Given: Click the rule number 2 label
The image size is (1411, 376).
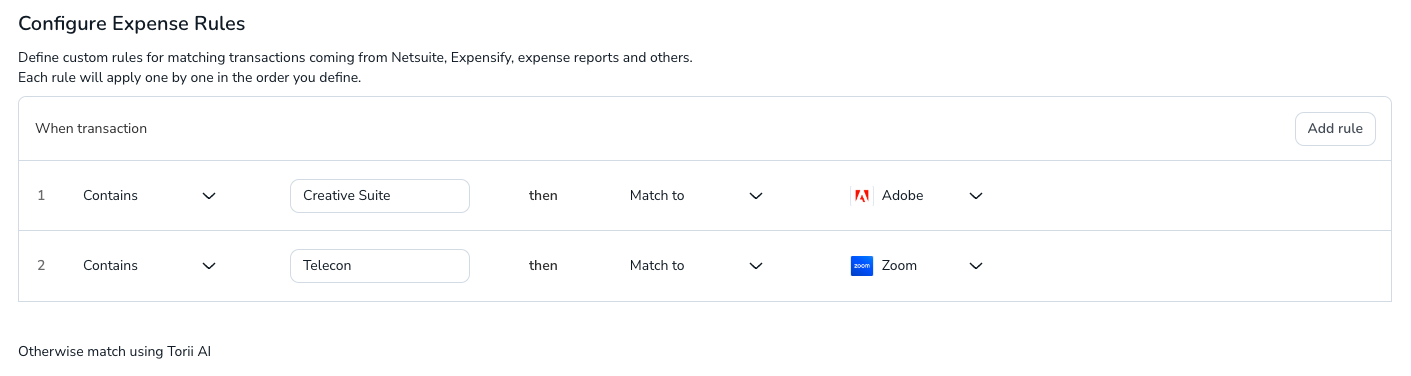Looking at the screenshot, I should point(41,266).
